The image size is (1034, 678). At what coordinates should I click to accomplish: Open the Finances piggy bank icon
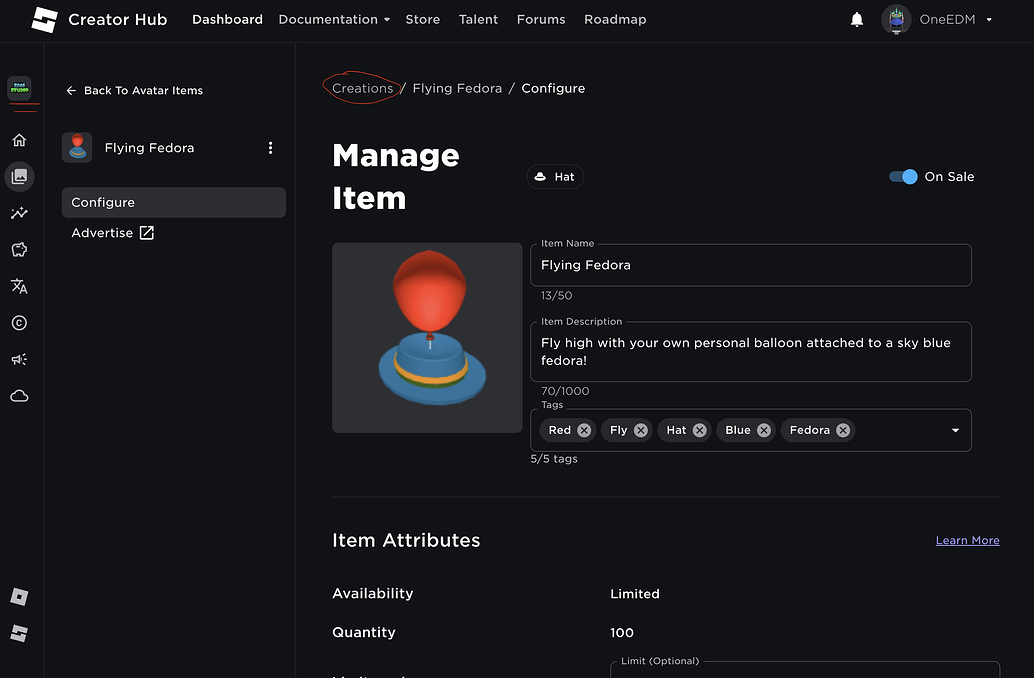[19, 249]
